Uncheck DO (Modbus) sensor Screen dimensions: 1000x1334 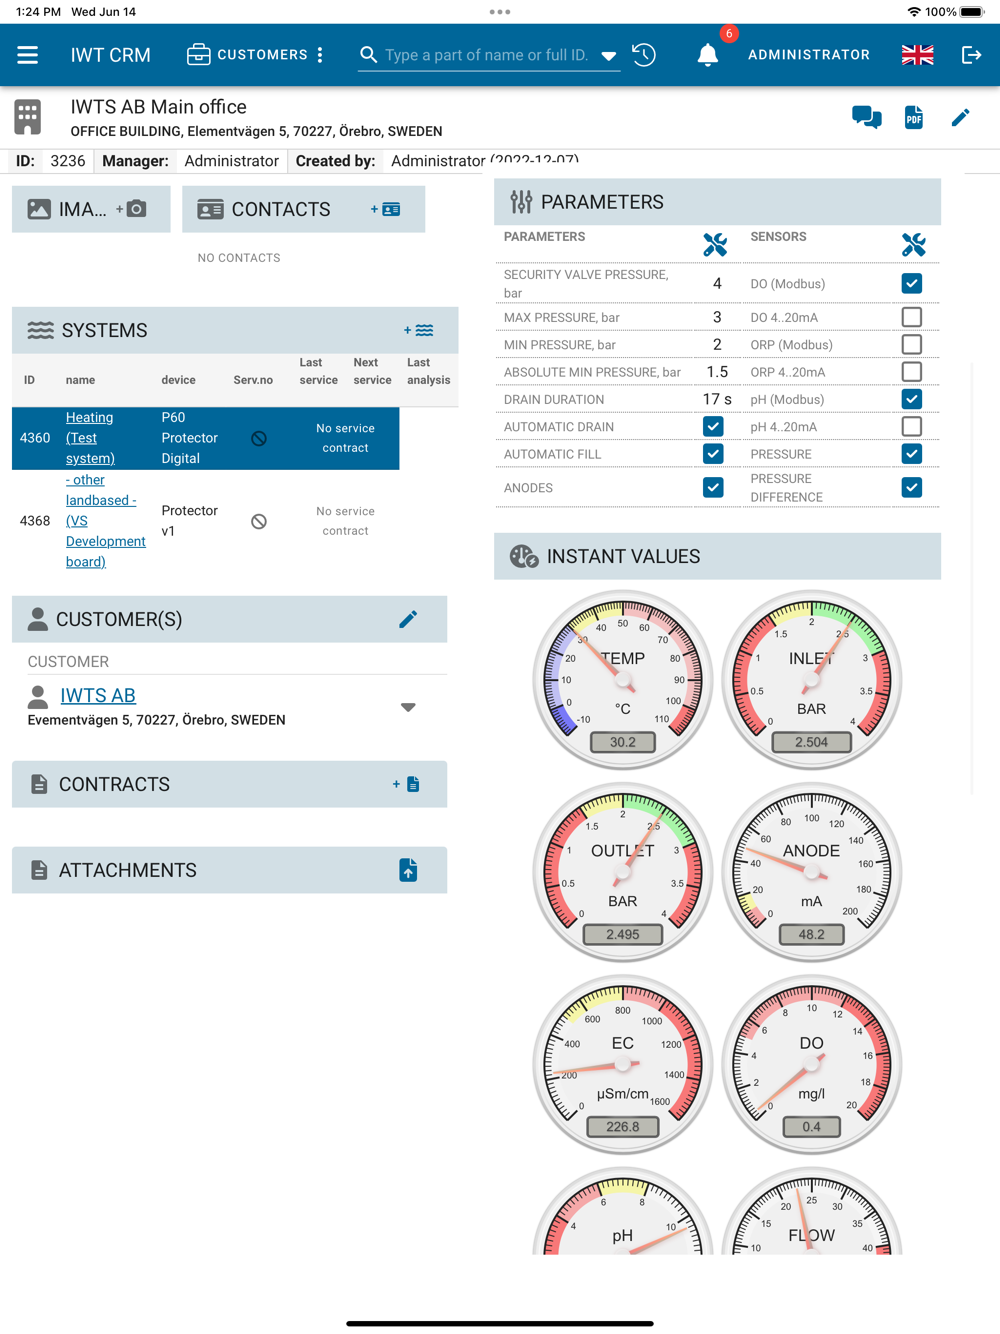tap(912, 284)
